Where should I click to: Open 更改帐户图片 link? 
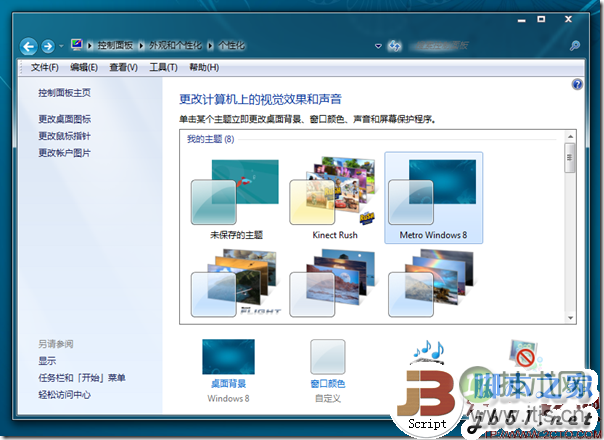click(x=64, y=153)
